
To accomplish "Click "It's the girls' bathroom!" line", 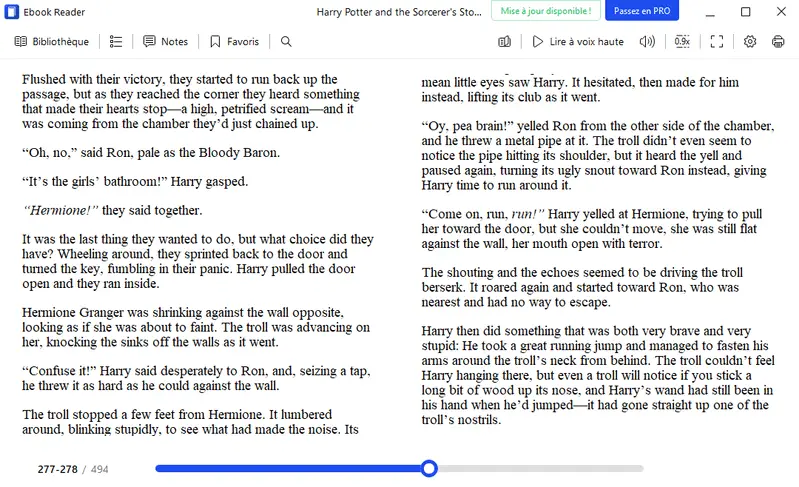I will (135, 181).
